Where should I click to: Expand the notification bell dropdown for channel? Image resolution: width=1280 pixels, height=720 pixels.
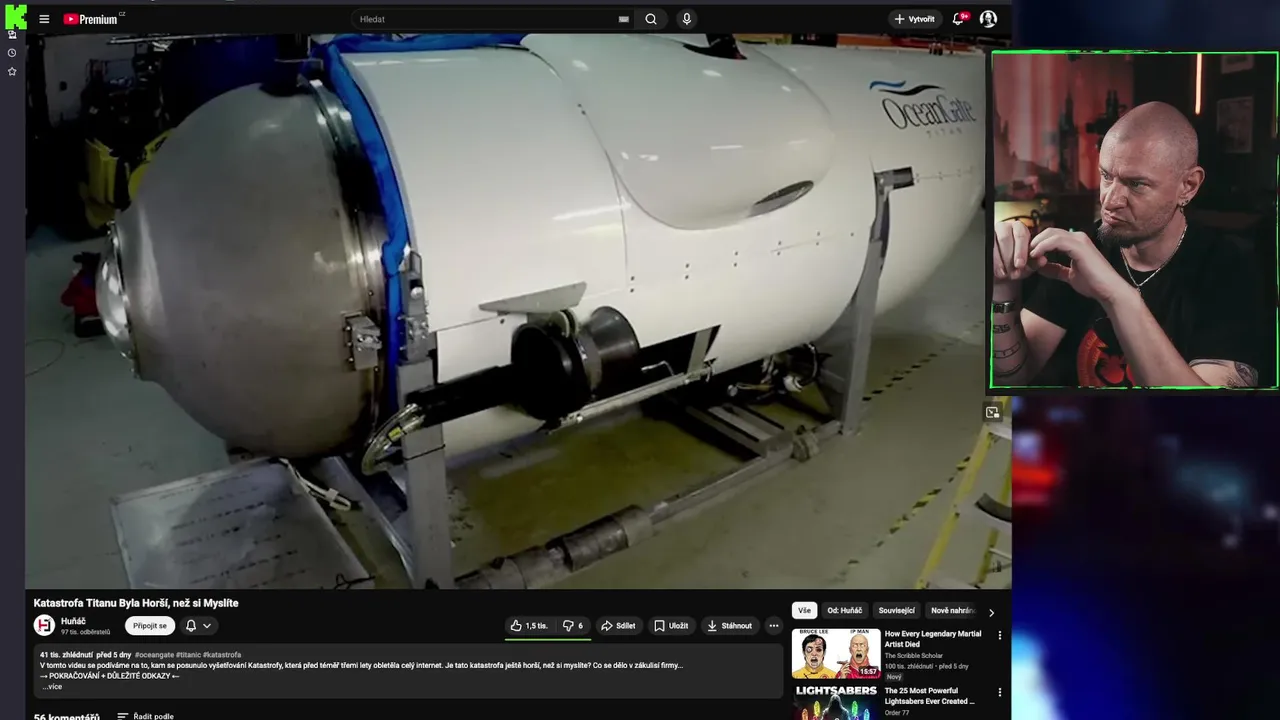[x=198, y=626]
